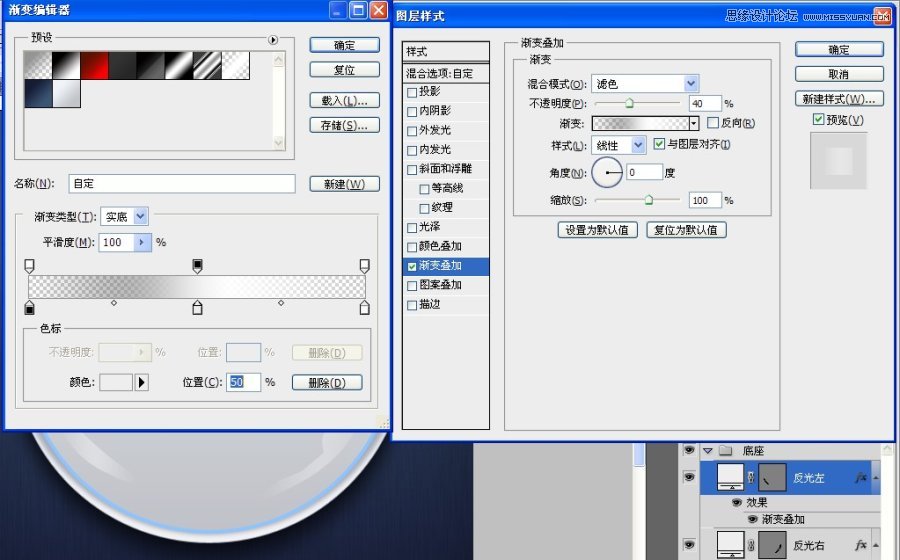Select 混合选项:自定 in layer style list
This screenshot has height=560, width=900.
[x=445, y=73]
